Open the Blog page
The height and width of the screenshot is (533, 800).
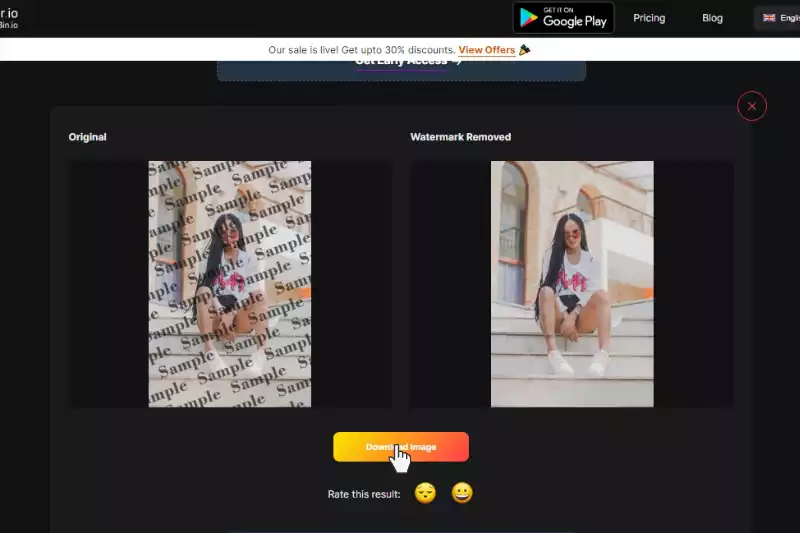click(x=712, y=18)
